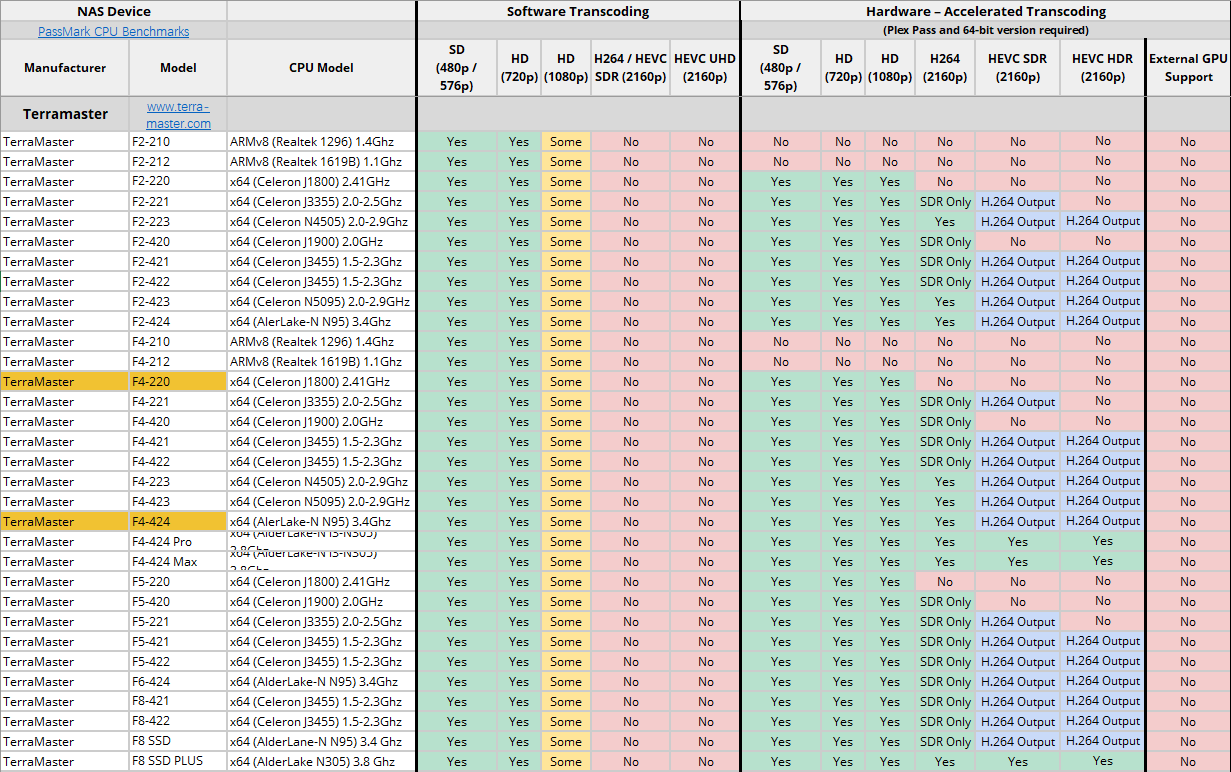Open the PassMark CPU Benchmarks link
This screenshot has width=1231, height=772.
[x=114, y=31]
